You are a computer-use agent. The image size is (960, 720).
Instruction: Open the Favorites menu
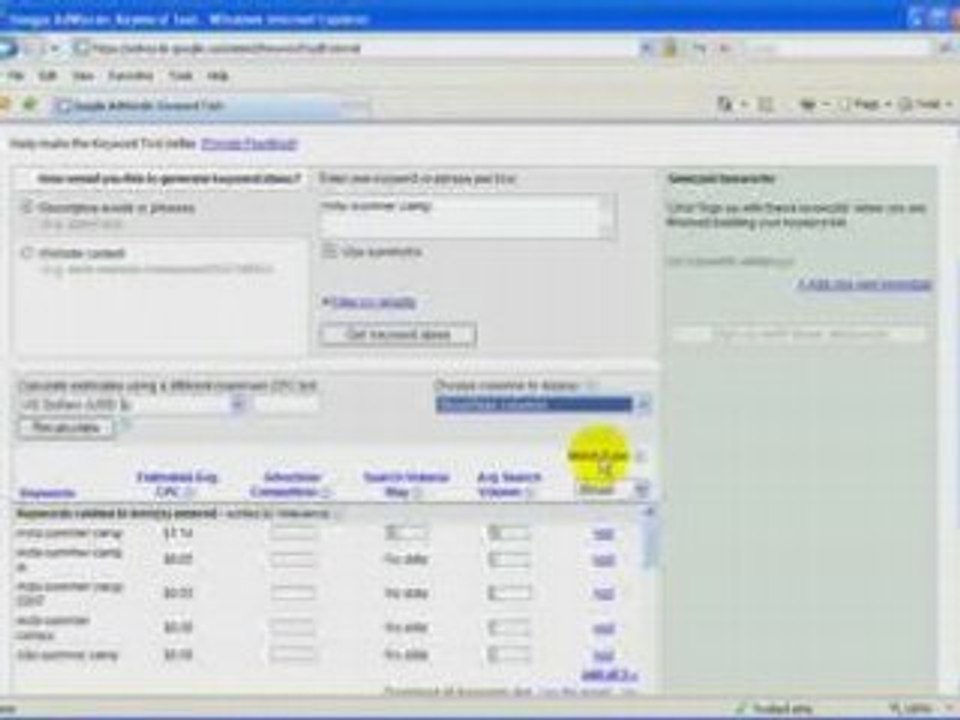tap(130, 76)
